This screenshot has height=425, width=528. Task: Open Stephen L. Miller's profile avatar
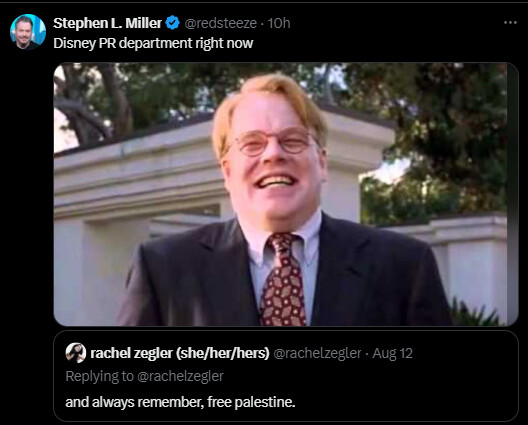point(28,32)
